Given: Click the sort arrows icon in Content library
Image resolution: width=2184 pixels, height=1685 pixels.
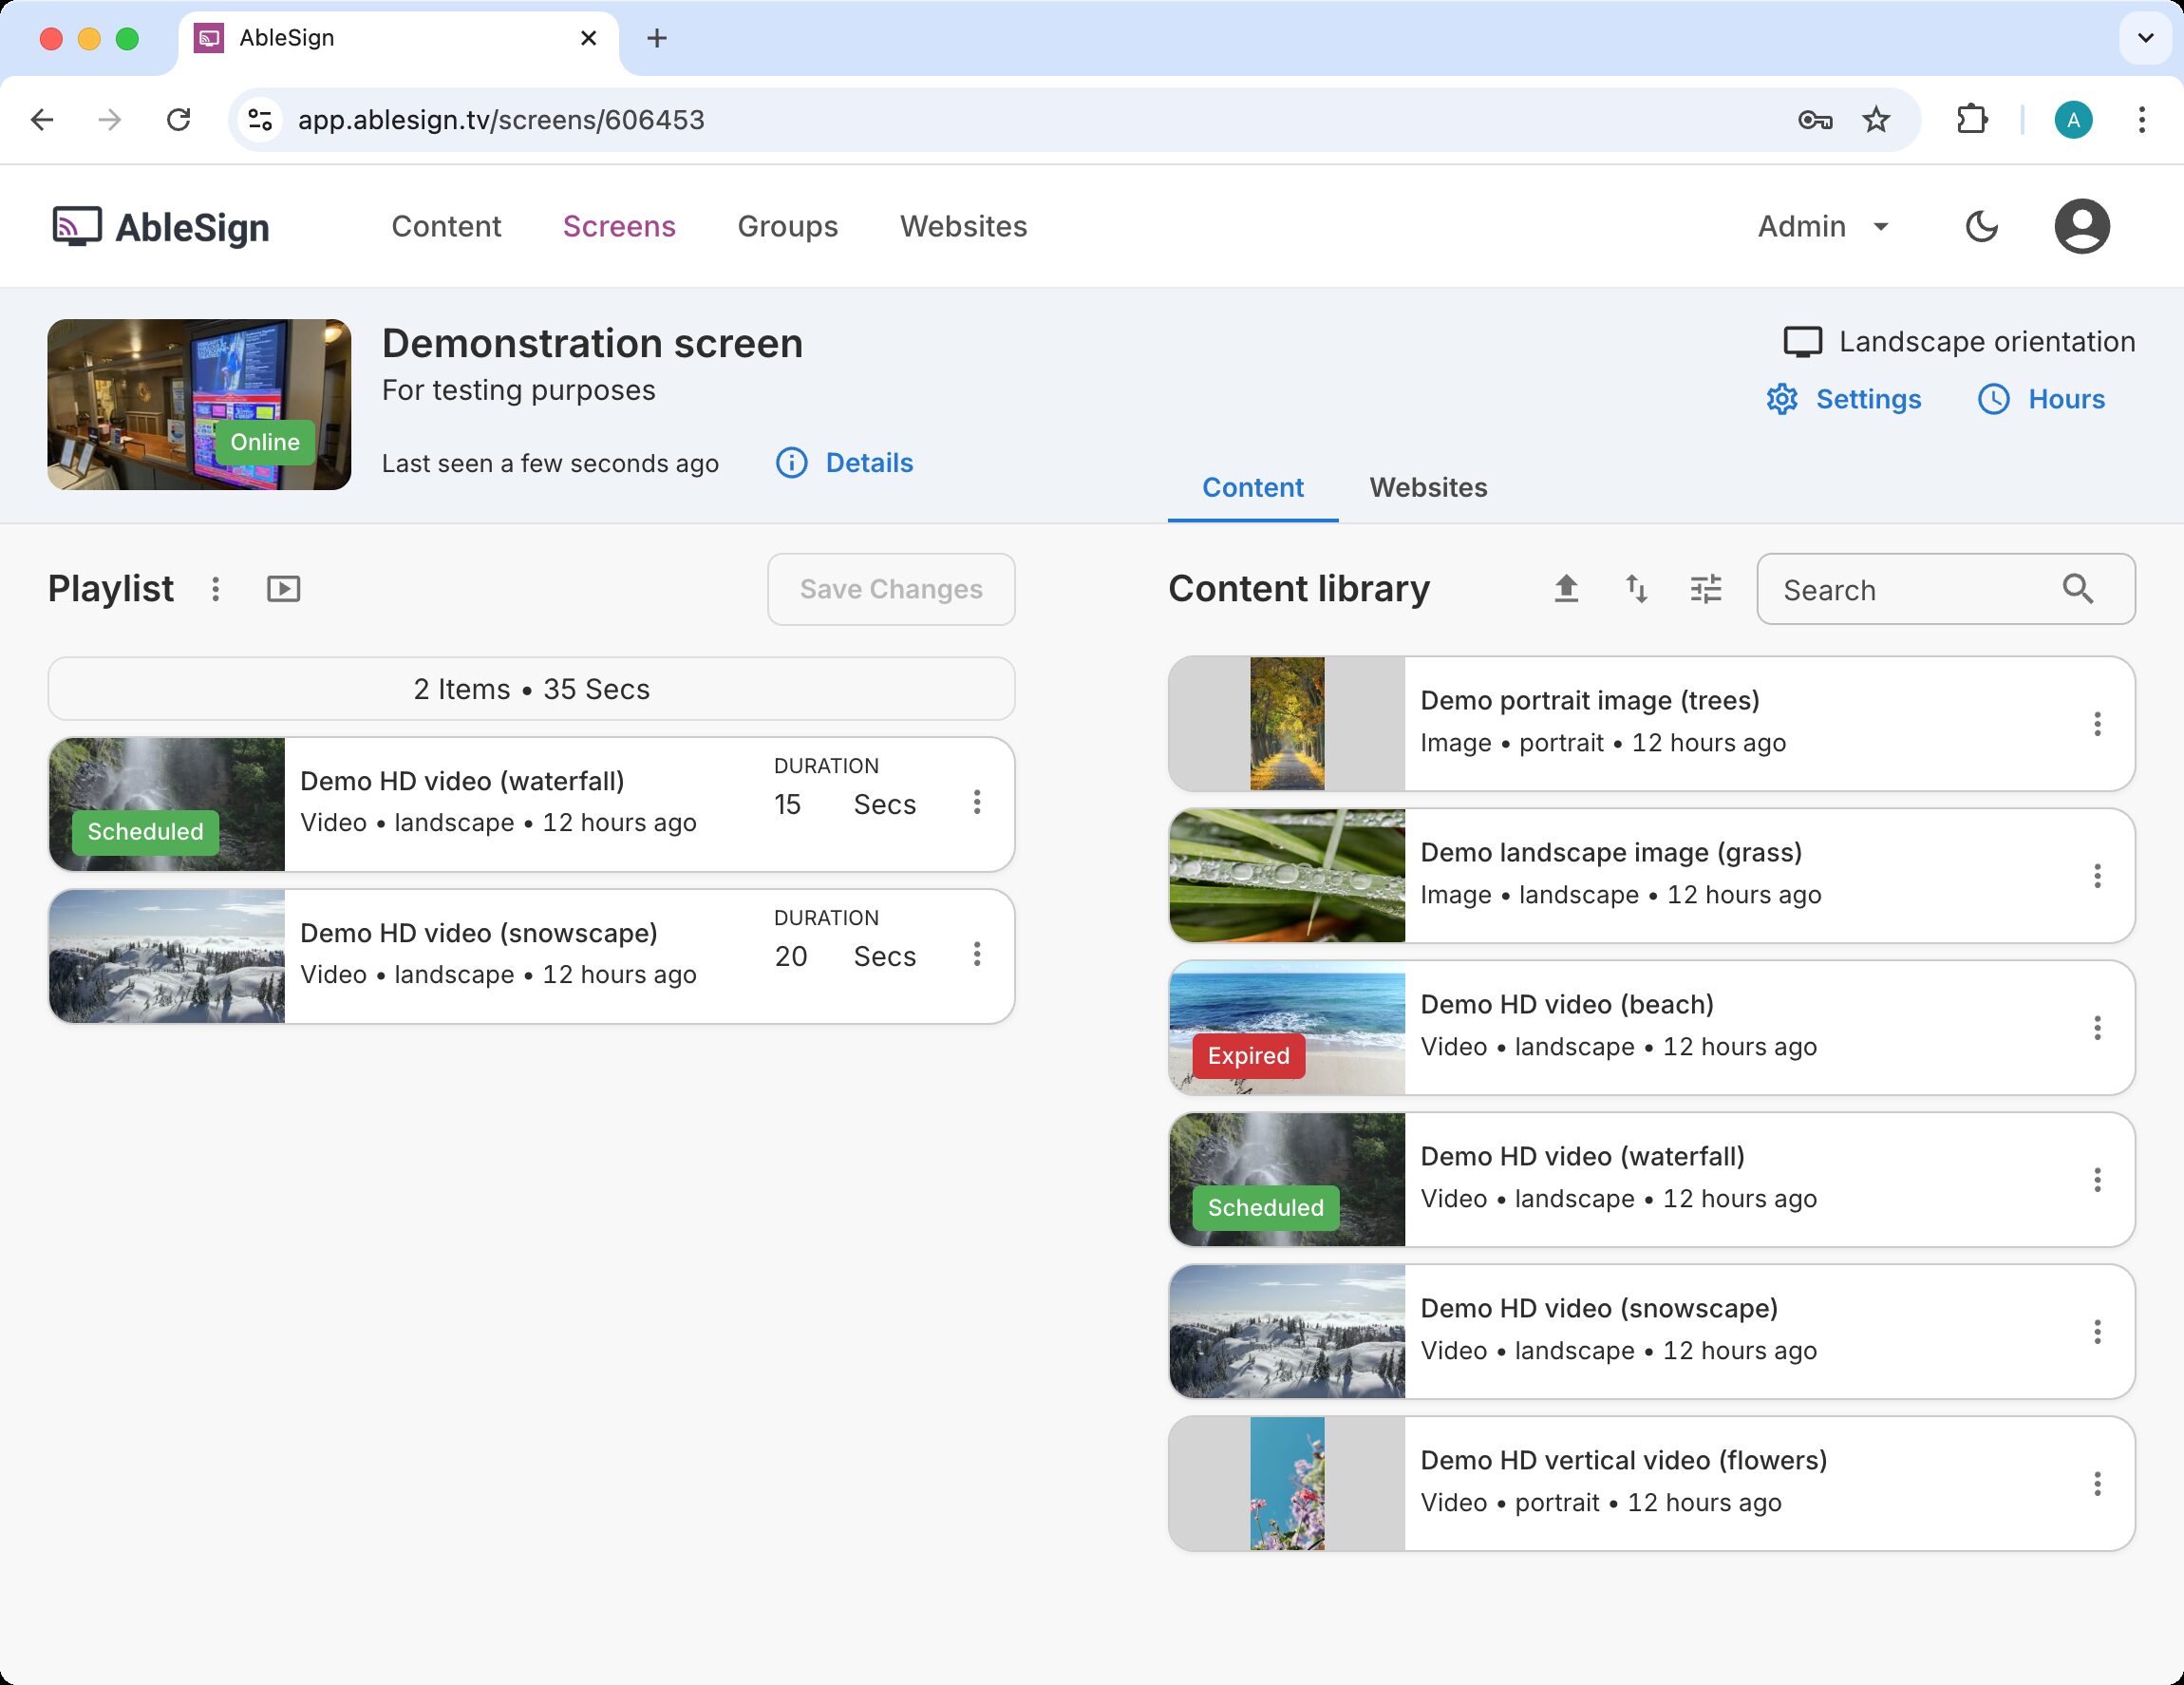Looking at the screenshot, I should click(x=1636, y=589).
